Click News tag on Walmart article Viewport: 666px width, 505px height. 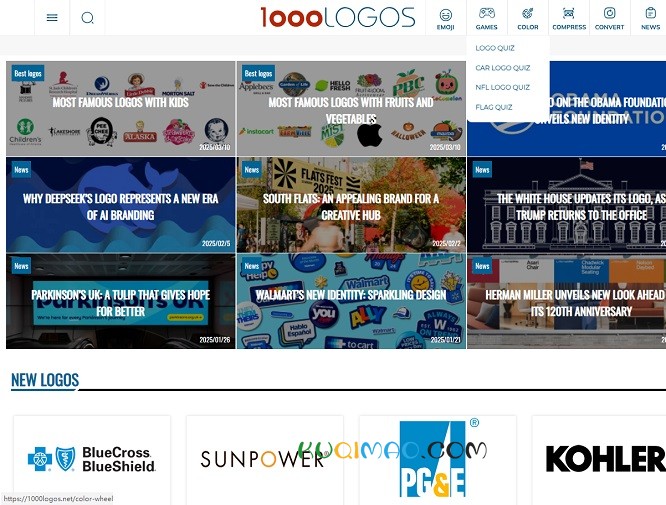pyautogui.click(x=251, y=266)
